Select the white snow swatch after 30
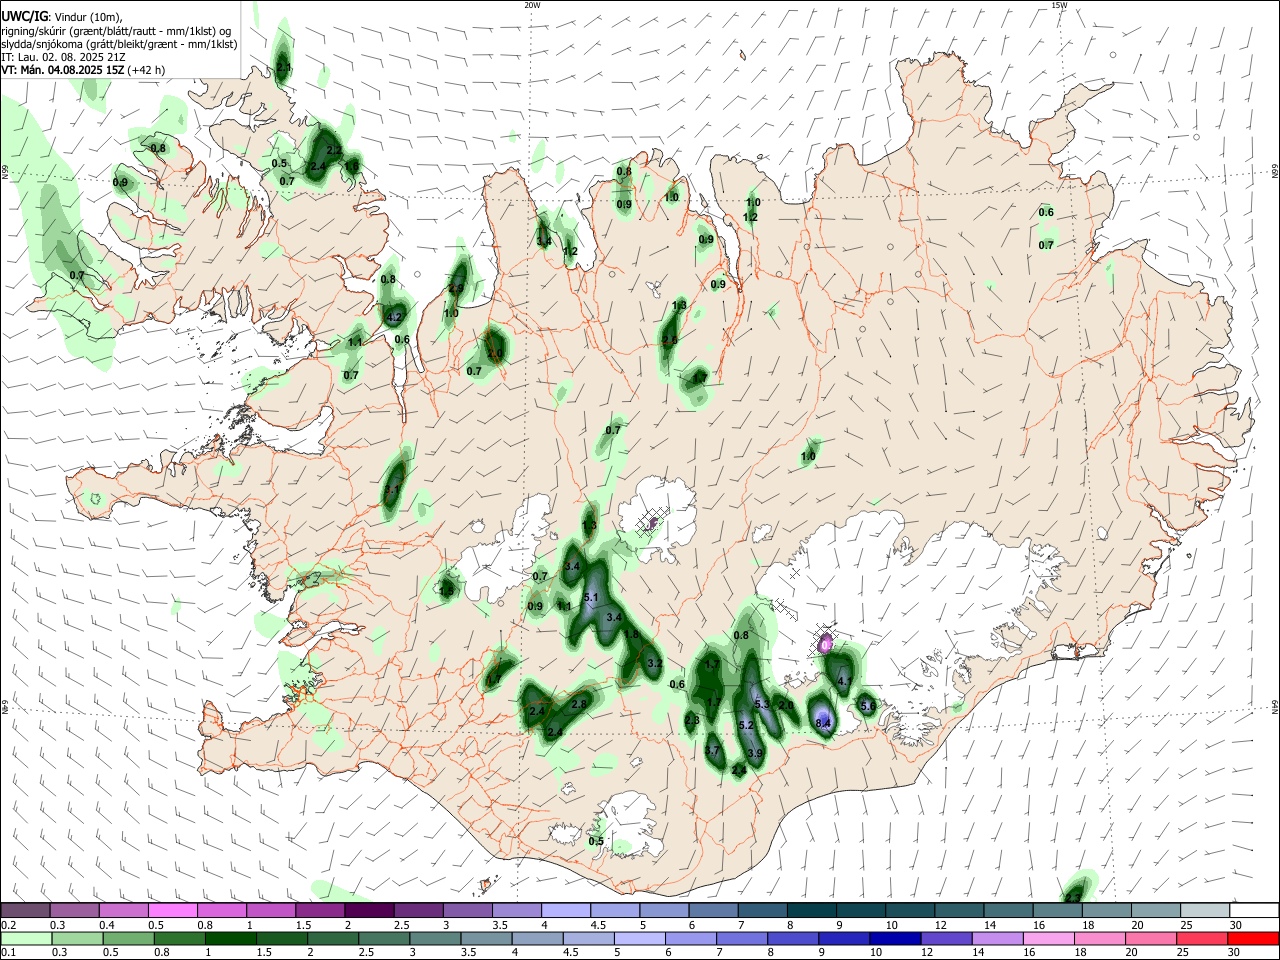 pos(1253,910)
